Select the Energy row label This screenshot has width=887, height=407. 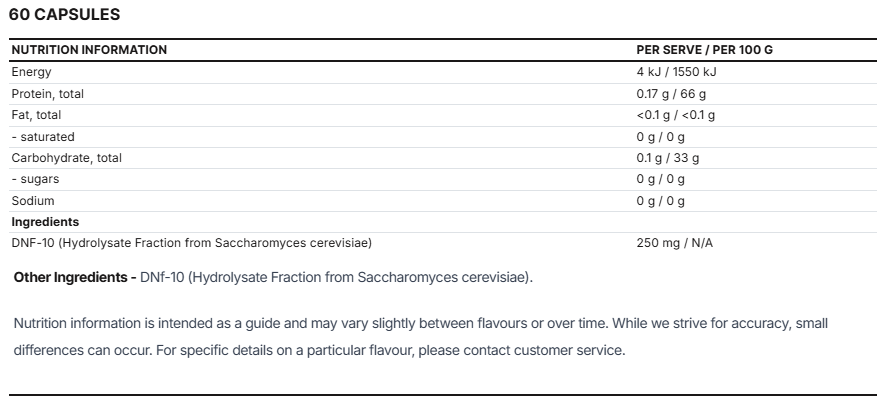pos(31,72)
